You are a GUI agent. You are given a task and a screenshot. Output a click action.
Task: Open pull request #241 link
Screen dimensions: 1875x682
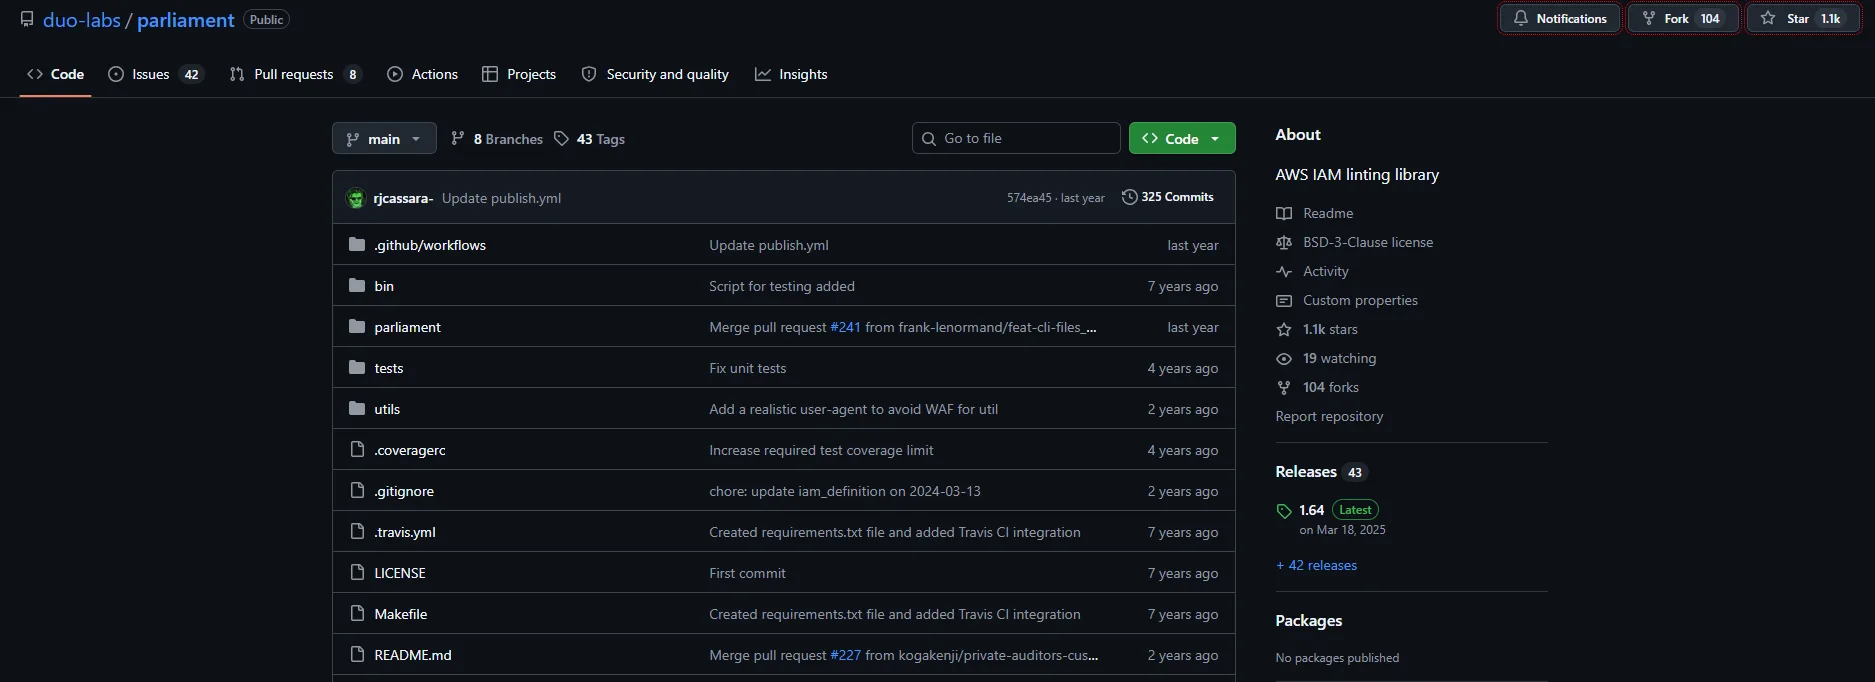point(845,327)
